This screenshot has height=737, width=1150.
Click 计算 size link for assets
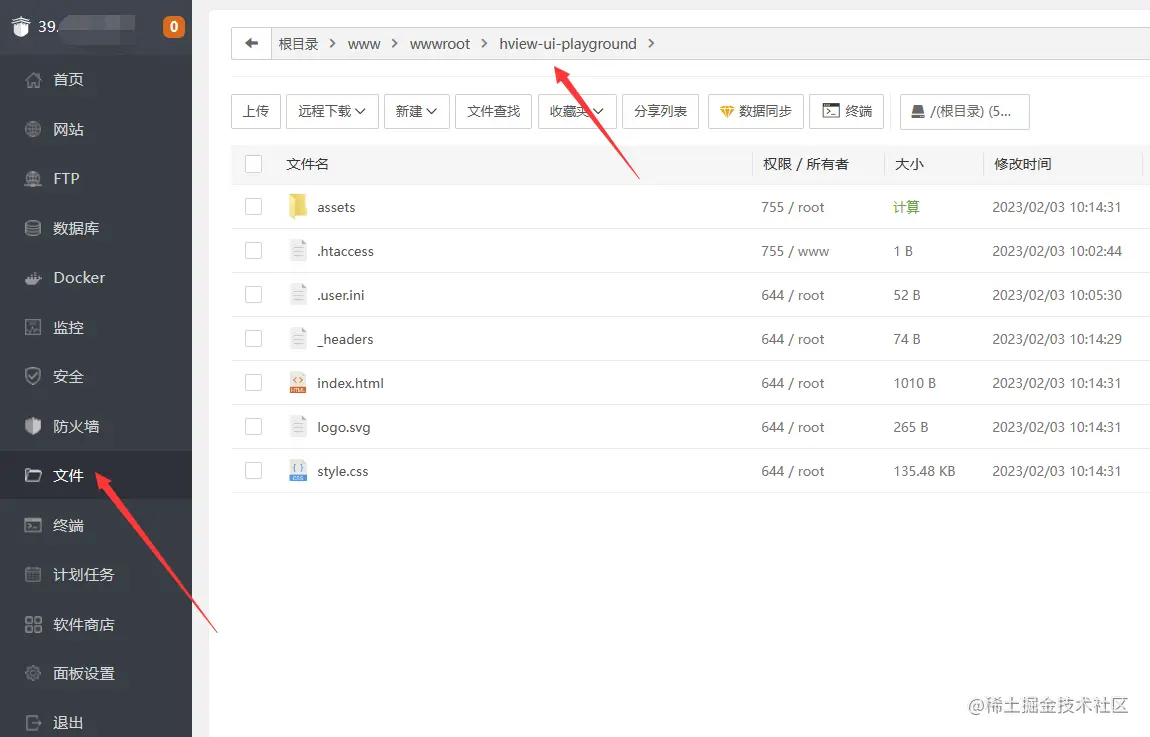point(906,207)
